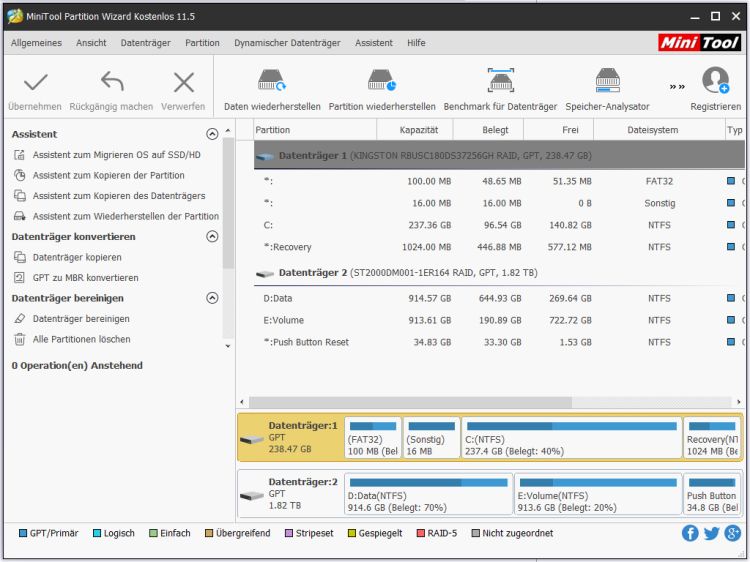Collapse the Datenträger konvertieren section
The width and height of the screenshot is (750, 562).
click(x=212, y=236)
